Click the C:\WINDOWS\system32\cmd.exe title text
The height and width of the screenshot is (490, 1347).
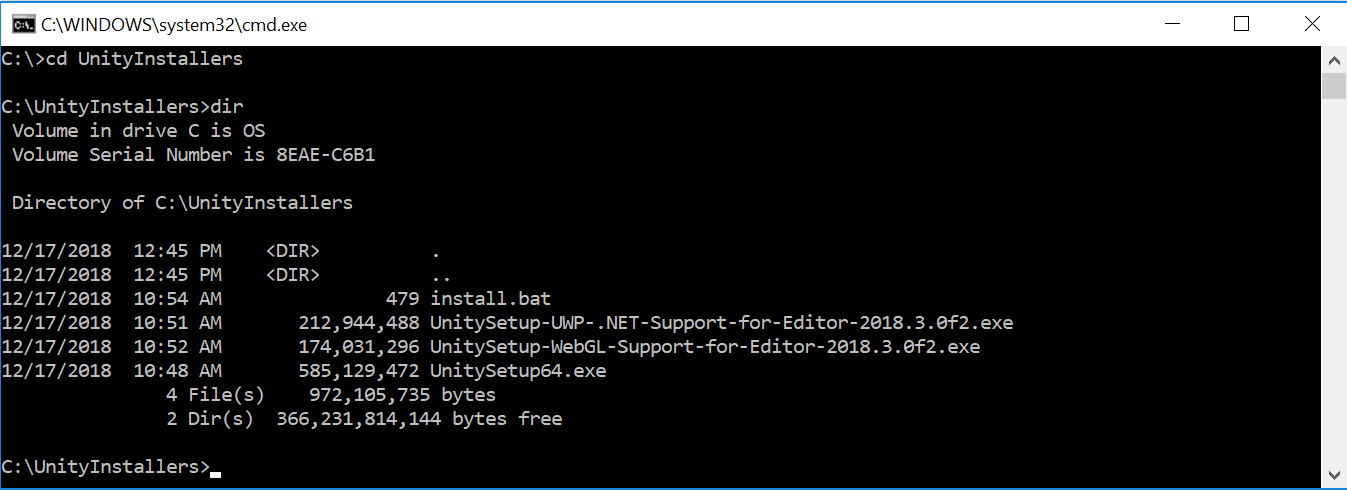coord(174,25)
